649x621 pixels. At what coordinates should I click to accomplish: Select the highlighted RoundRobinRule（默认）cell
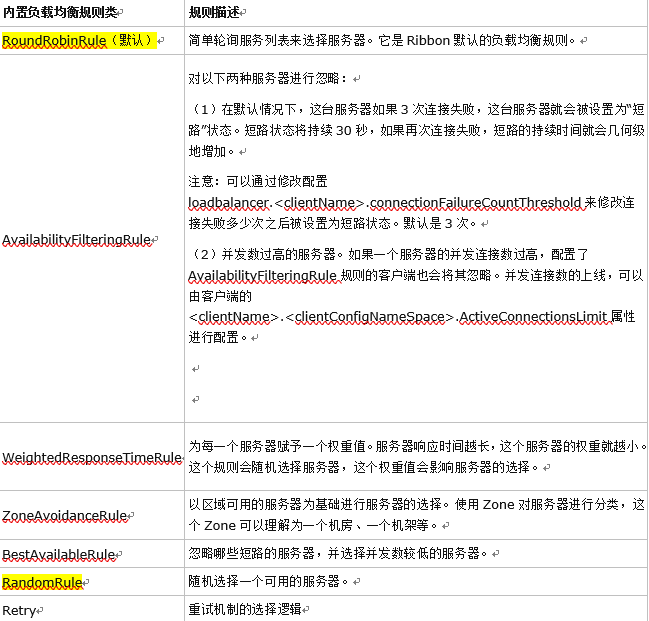click(x=79, y=41)
